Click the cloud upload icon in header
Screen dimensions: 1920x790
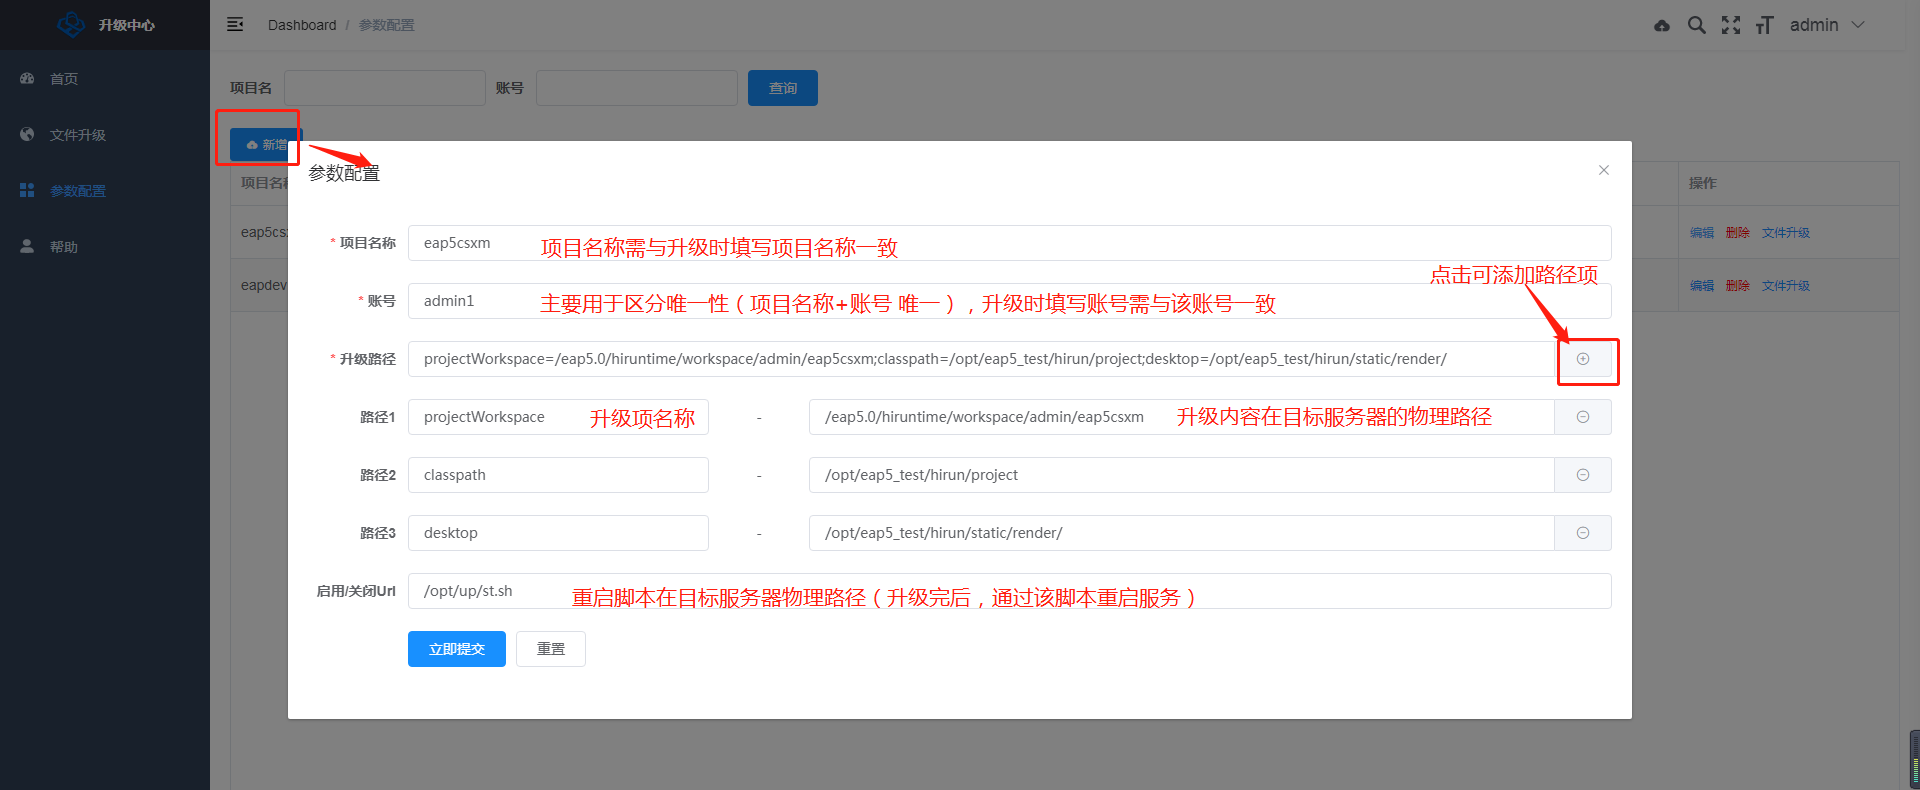(1662, 25)
